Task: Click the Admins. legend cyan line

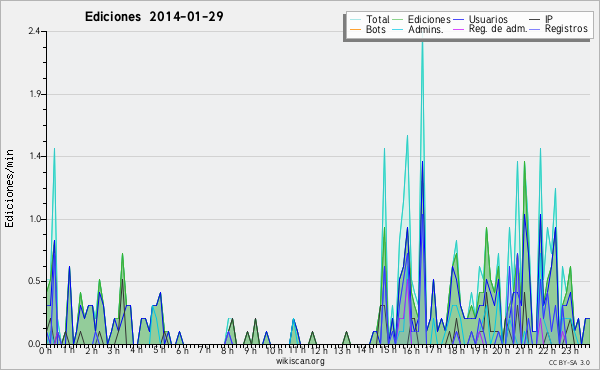Action: pos(398,29)
